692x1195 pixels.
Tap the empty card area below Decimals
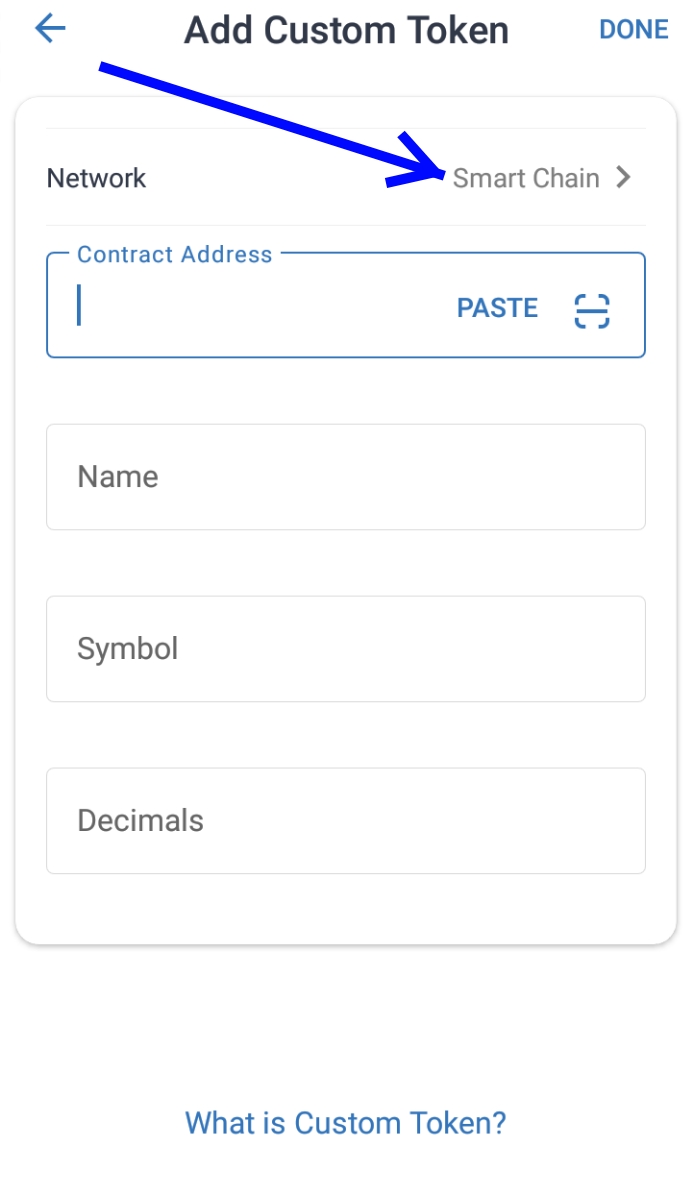tap(345, 908)
